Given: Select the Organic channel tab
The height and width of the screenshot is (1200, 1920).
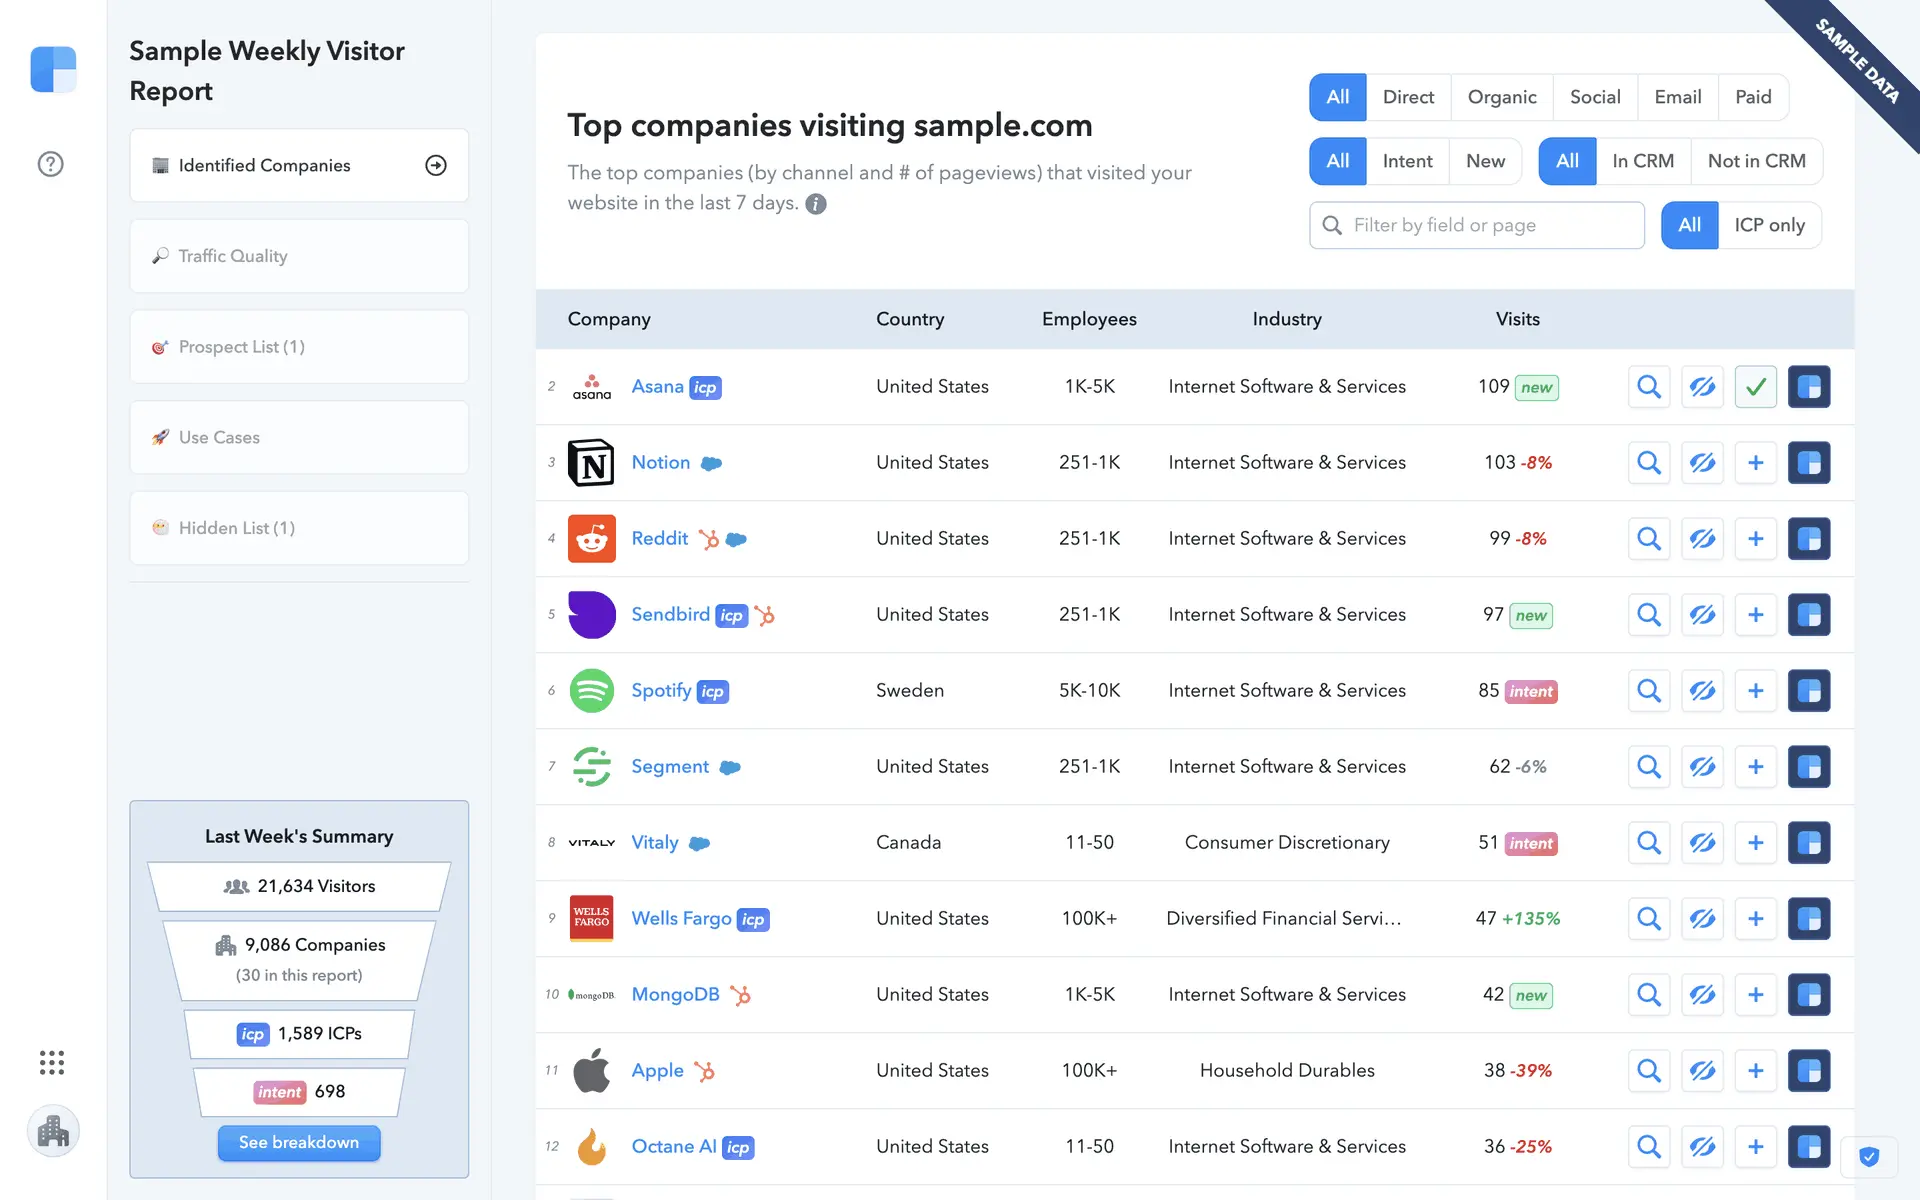Looking at the screenshot, I should tap(1501, 97).
